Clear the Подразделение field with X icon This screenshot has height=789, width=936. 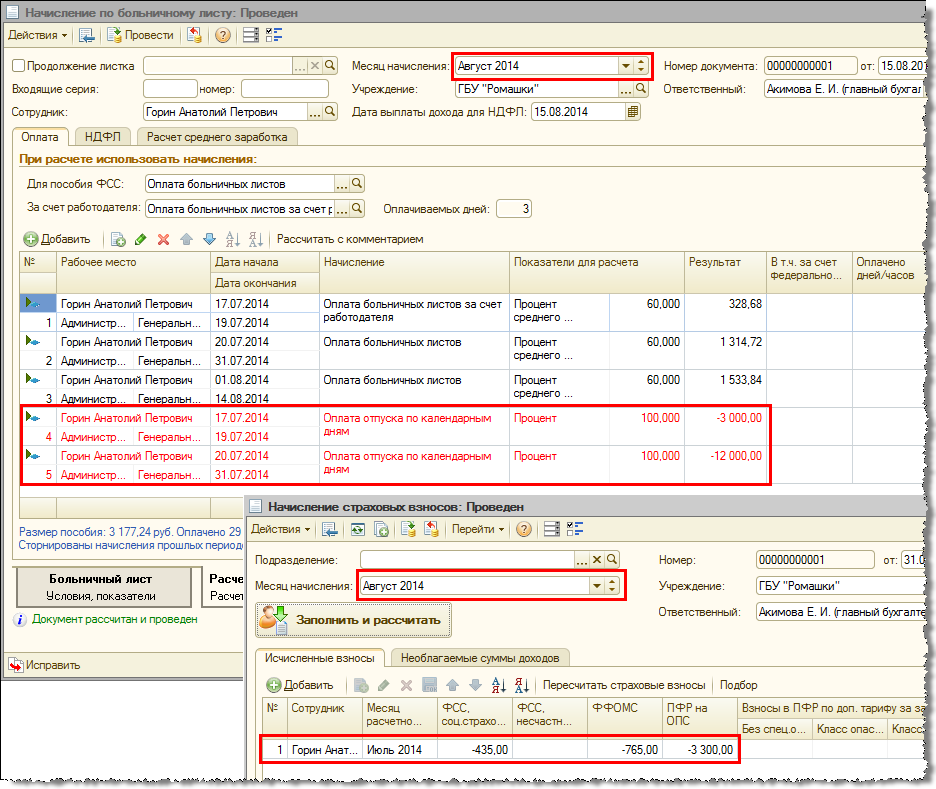pyautogui.click(x=597, y=560)
